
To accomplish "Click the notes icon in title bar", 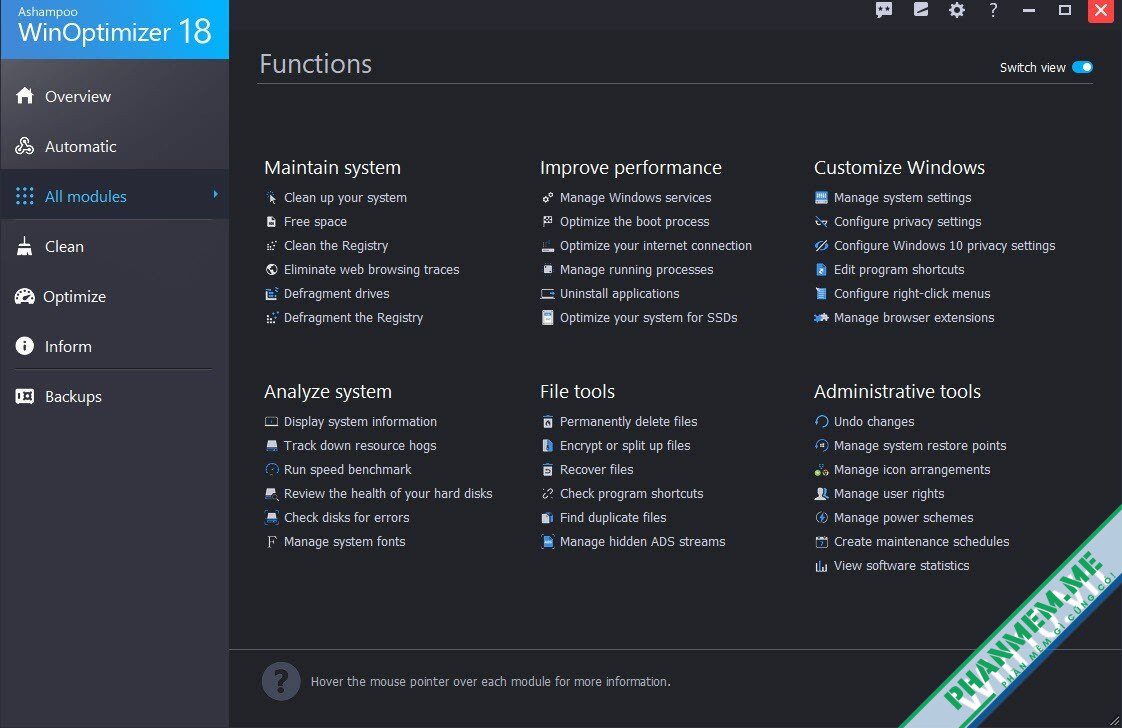I will [x=921, y=9].
